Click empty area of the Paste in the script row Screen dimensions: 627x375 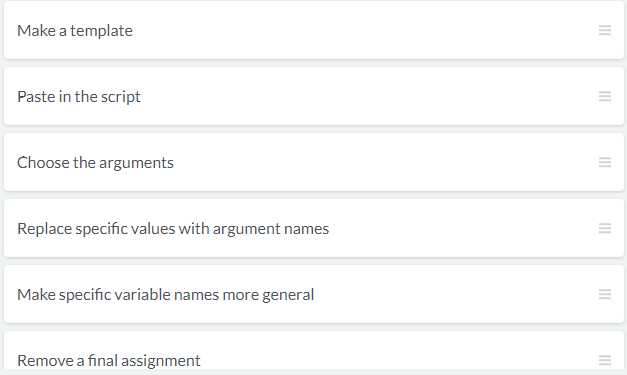pos(368,96)
